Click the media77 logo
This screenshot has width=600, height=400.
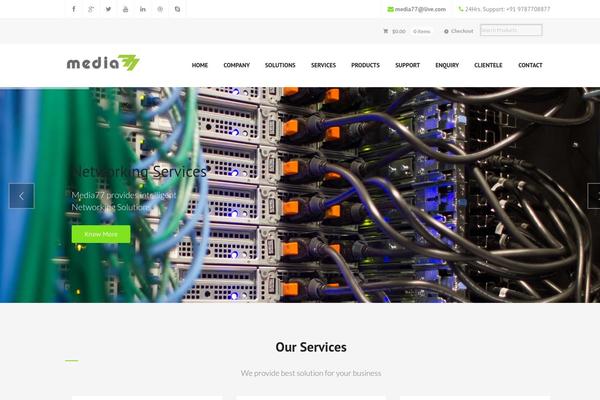click(x=103, y=63)
